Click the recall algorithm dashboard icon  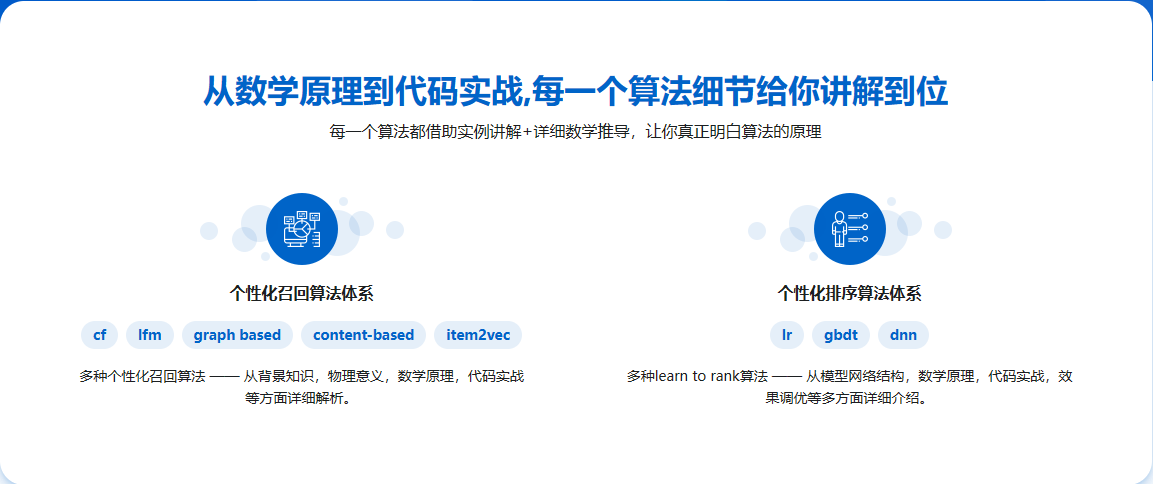301,229
